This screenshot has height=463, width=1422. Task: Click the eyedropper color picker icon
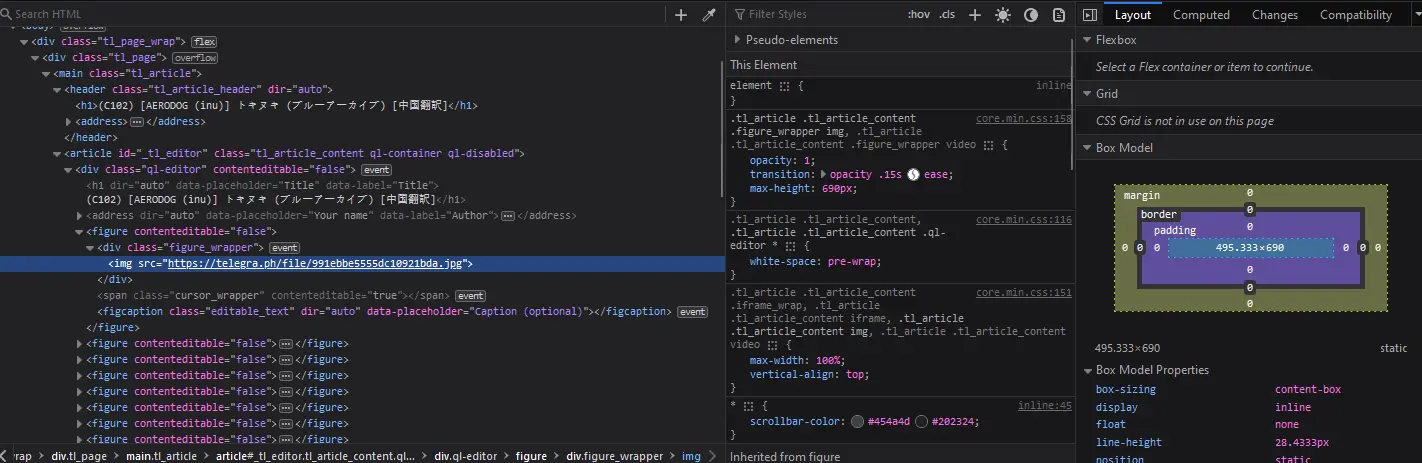pyautogui.click(x=709, y=15)
